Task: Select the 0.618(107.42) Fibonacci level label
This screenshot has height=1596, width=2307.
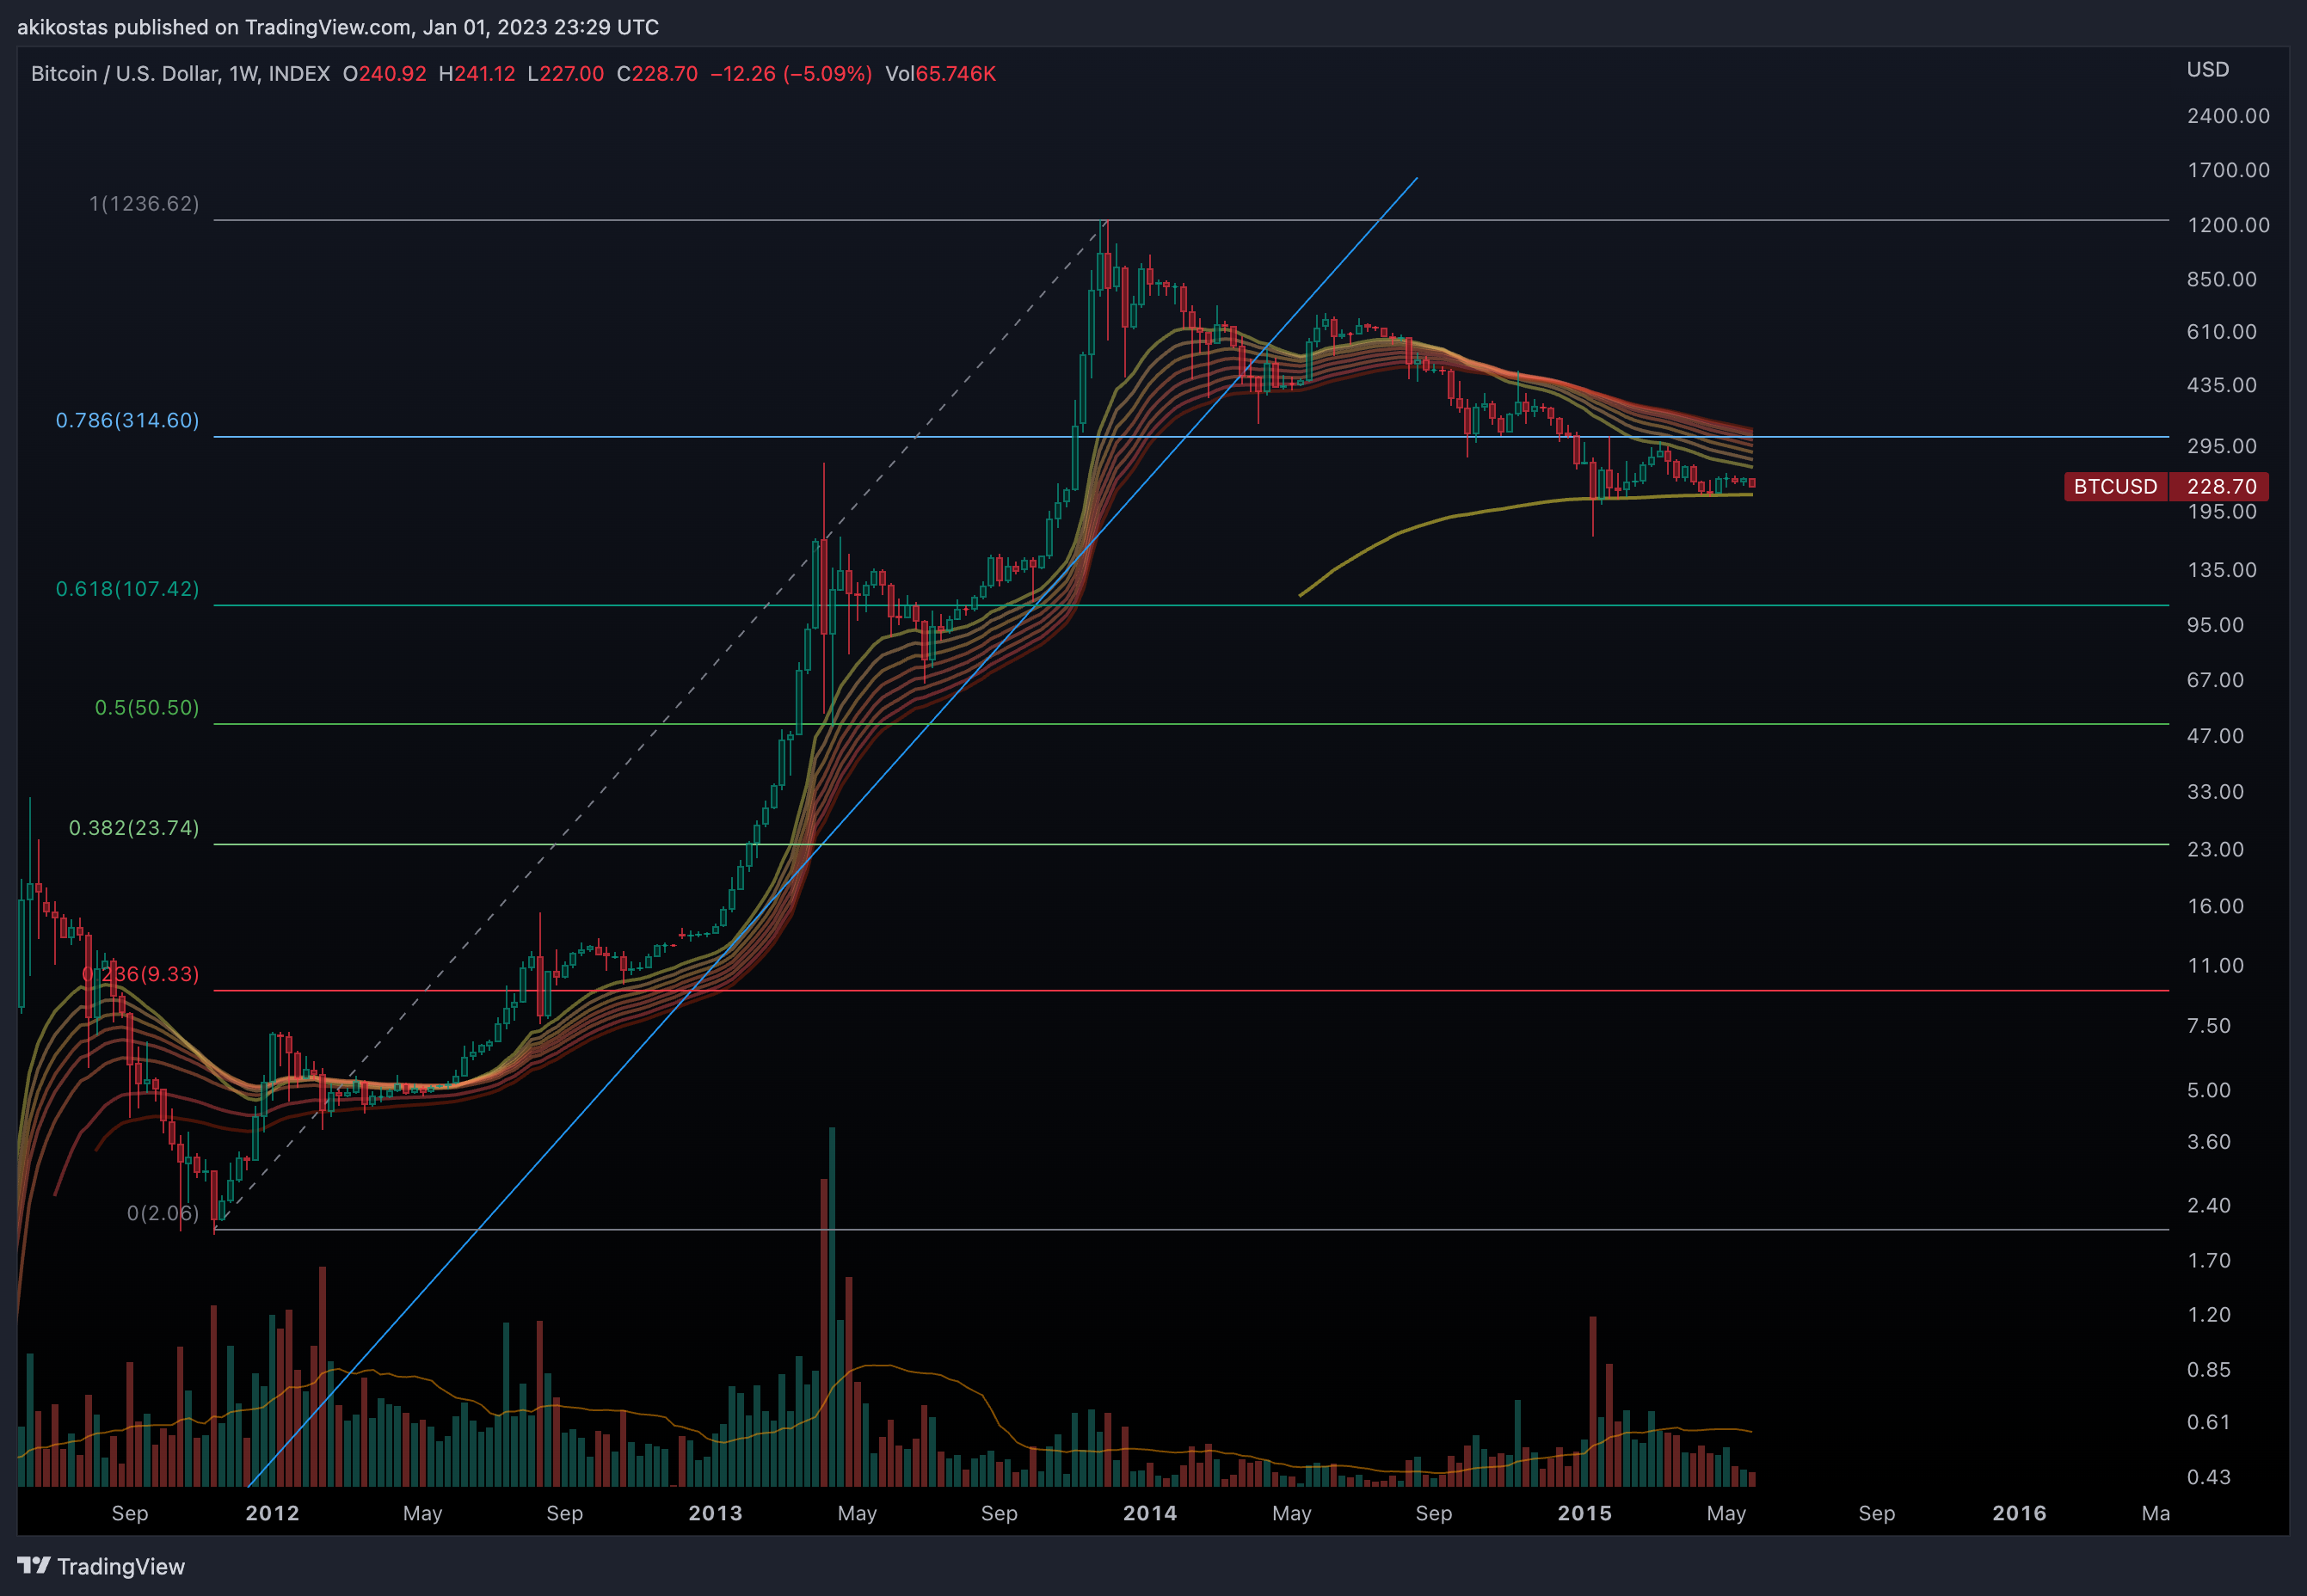Action: [x=127, y=589]
